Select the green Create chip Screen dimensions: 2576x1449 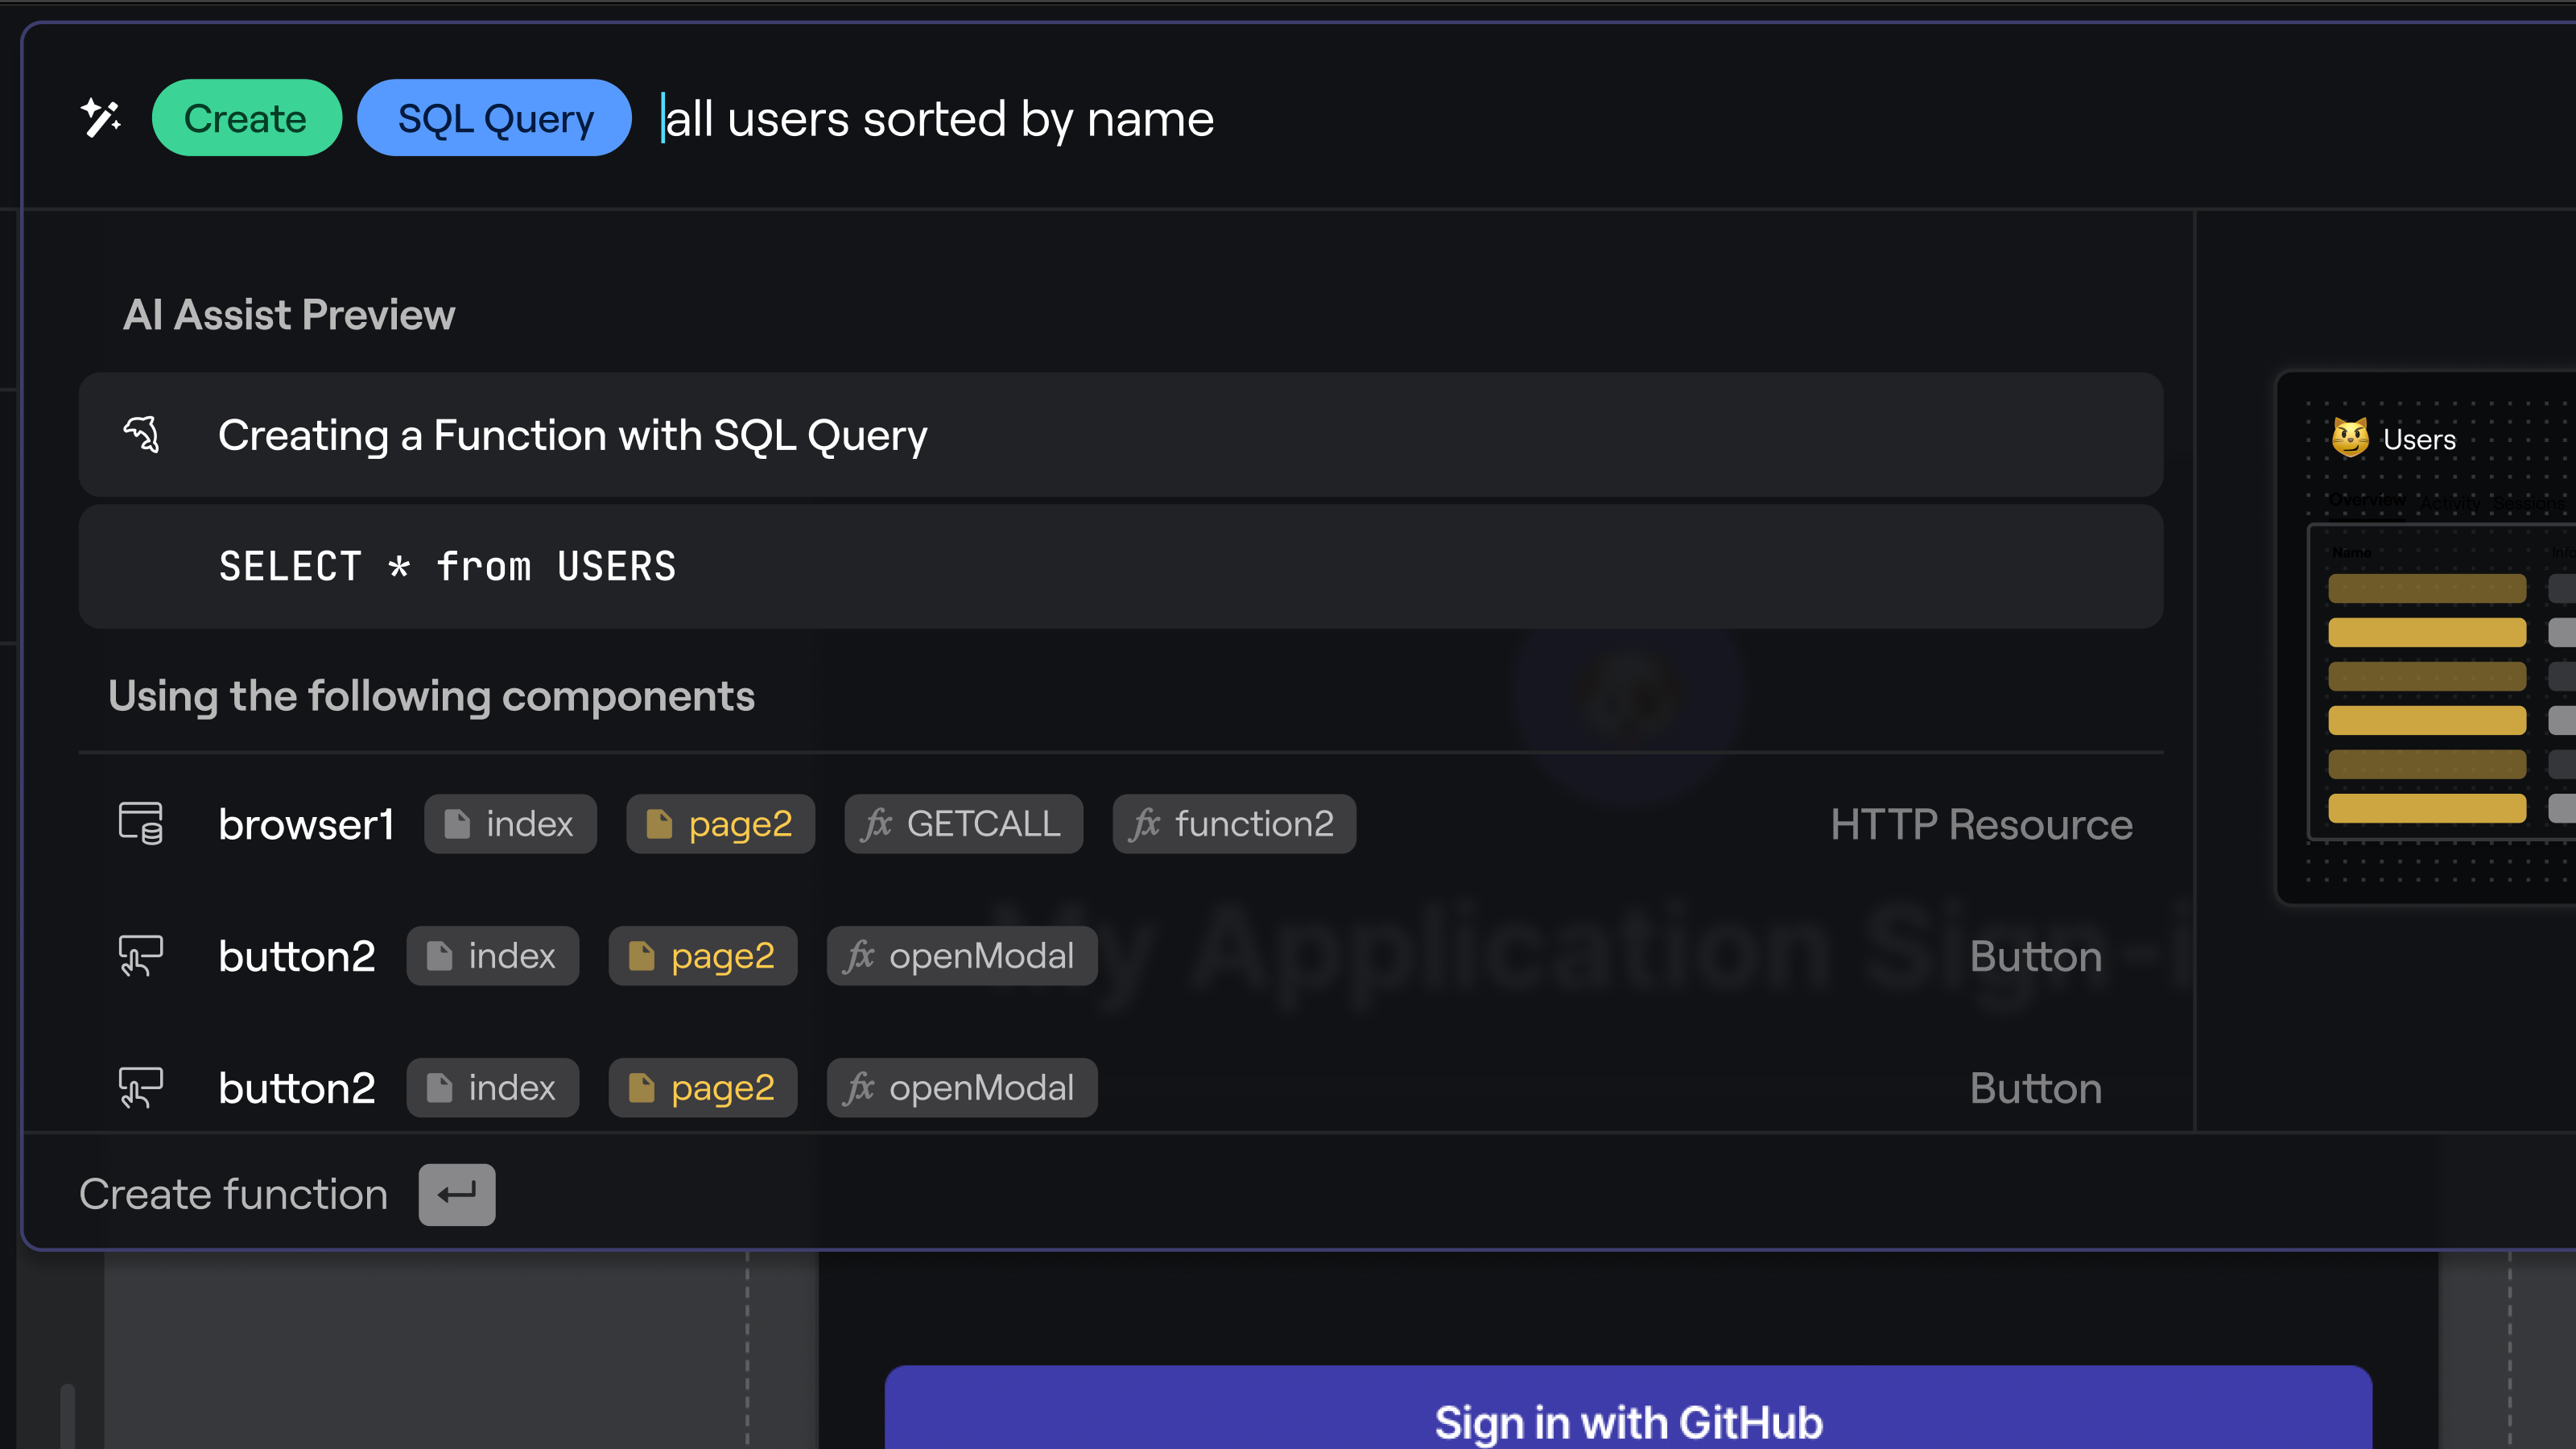click(246, 118)
